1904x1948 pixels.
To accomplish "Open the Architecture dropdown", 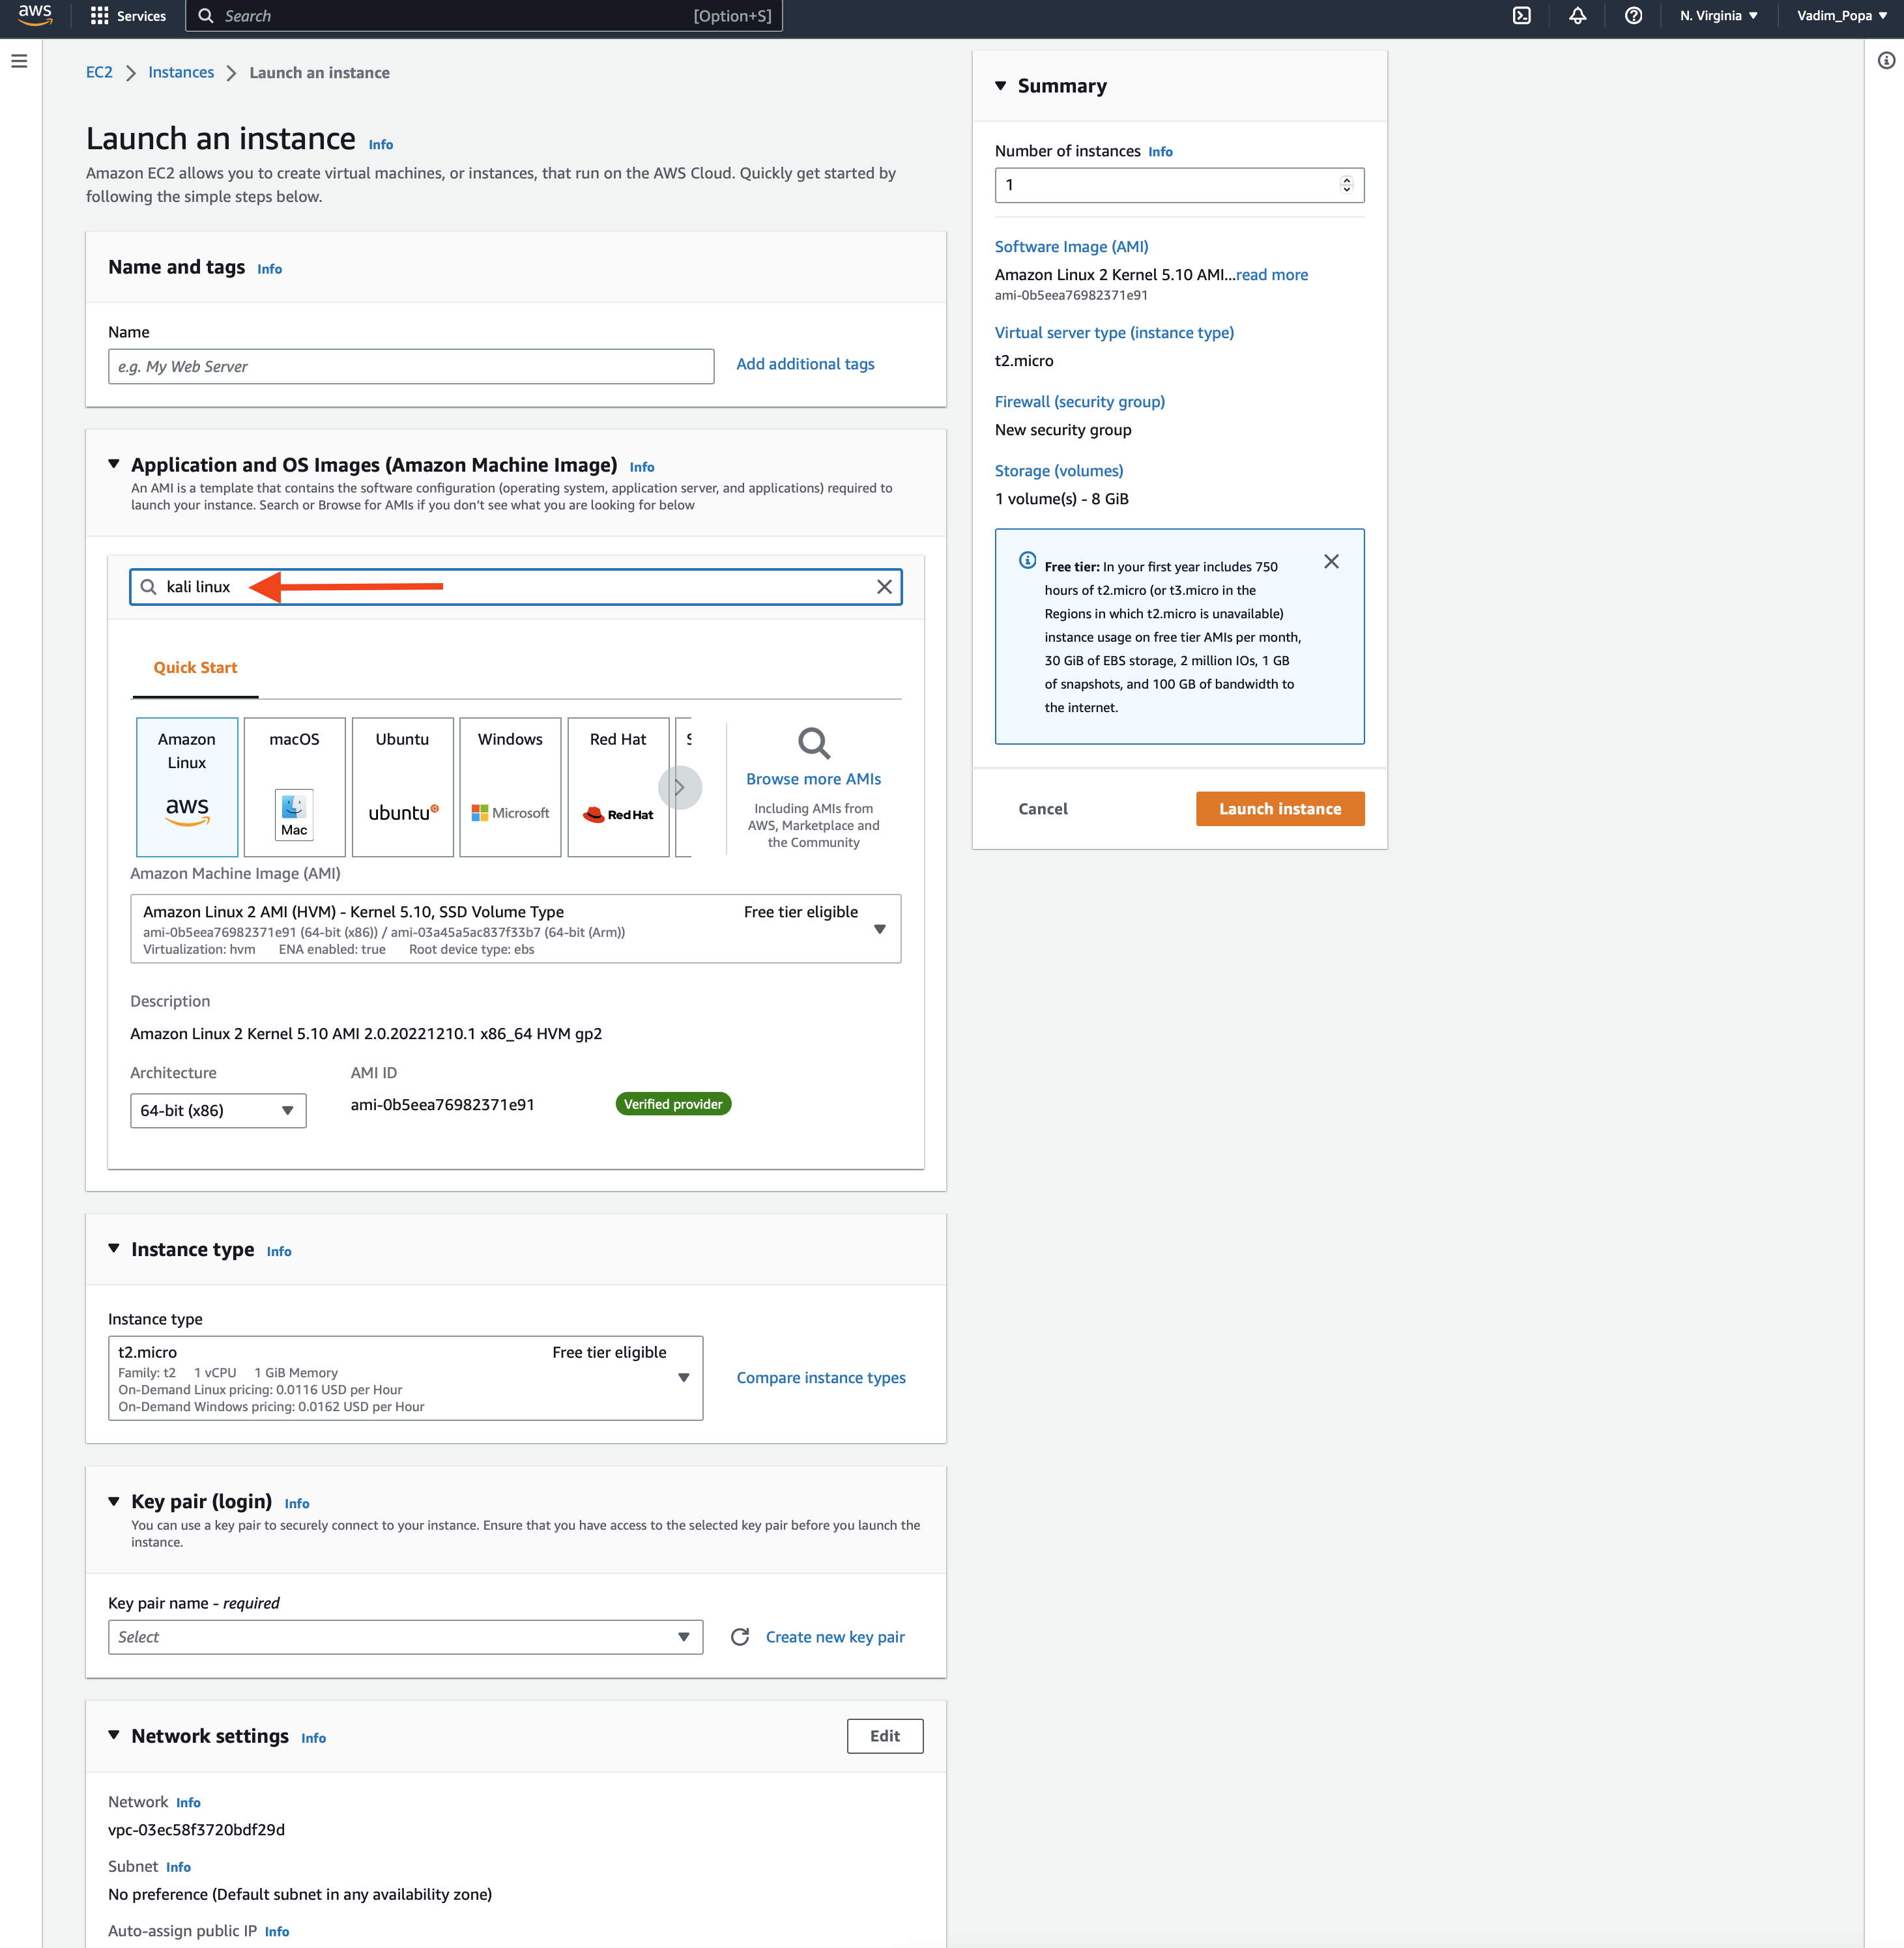I will click(217, 1110).
